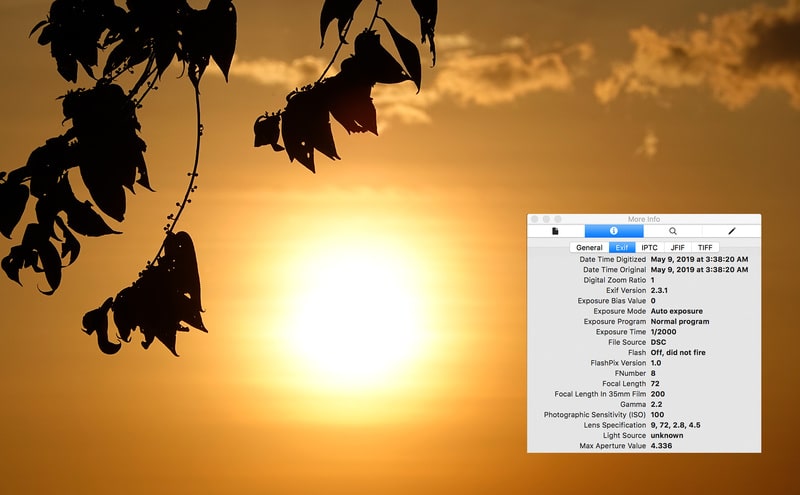Switch to the Exif tab
Screen dimensions: 800x495
pyautogui.click(x=622, y=248)
